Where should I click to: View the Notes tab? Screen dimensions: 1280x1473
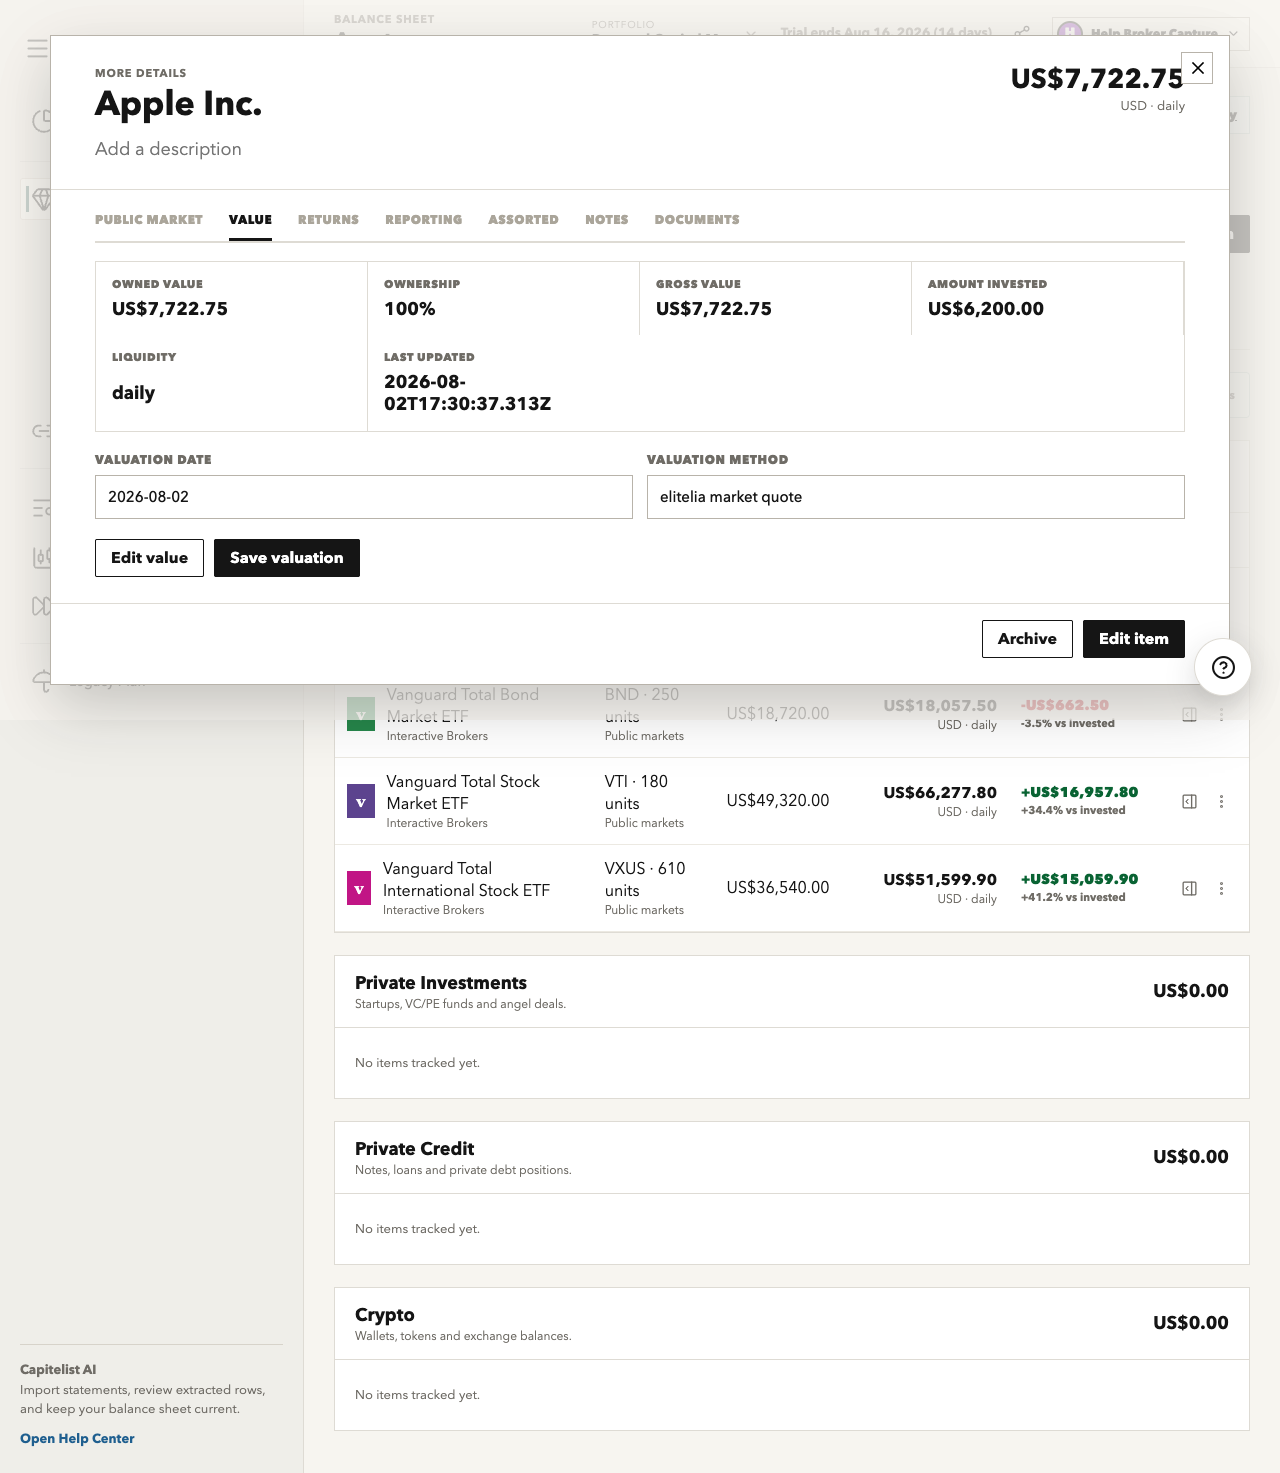pyautogui.click(x=607, y=220)
